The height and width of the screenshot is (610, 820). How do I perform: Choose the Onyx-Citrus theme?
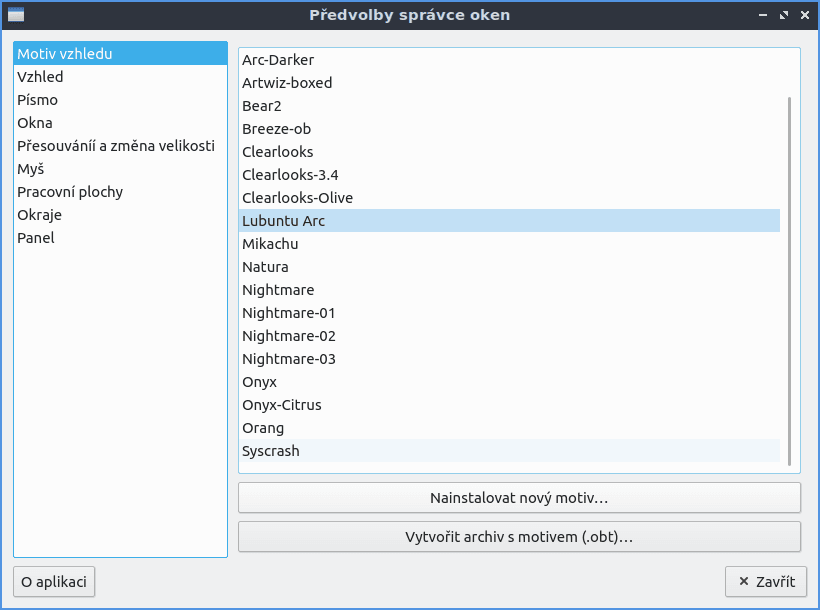click(x=282, y=405)
